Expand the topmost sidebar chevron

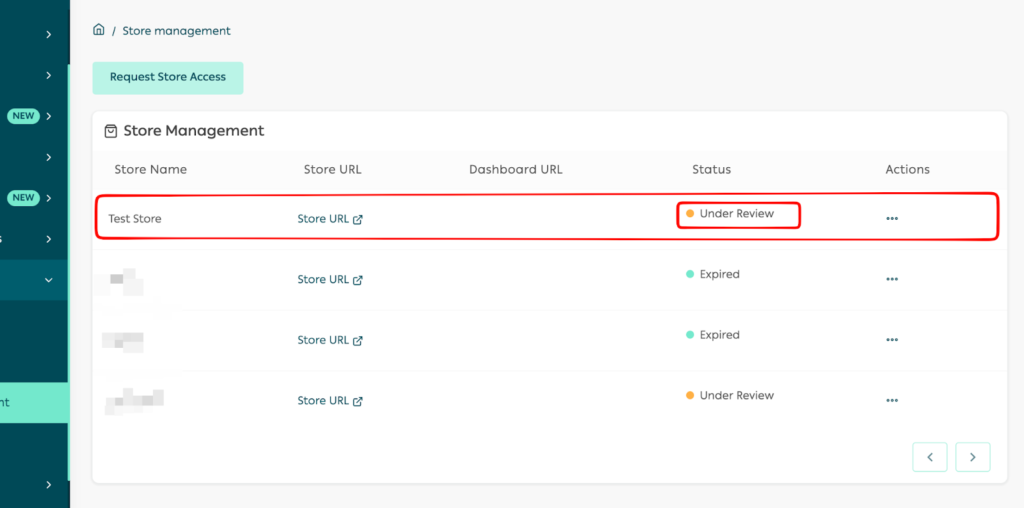click(x=49, y=35)
